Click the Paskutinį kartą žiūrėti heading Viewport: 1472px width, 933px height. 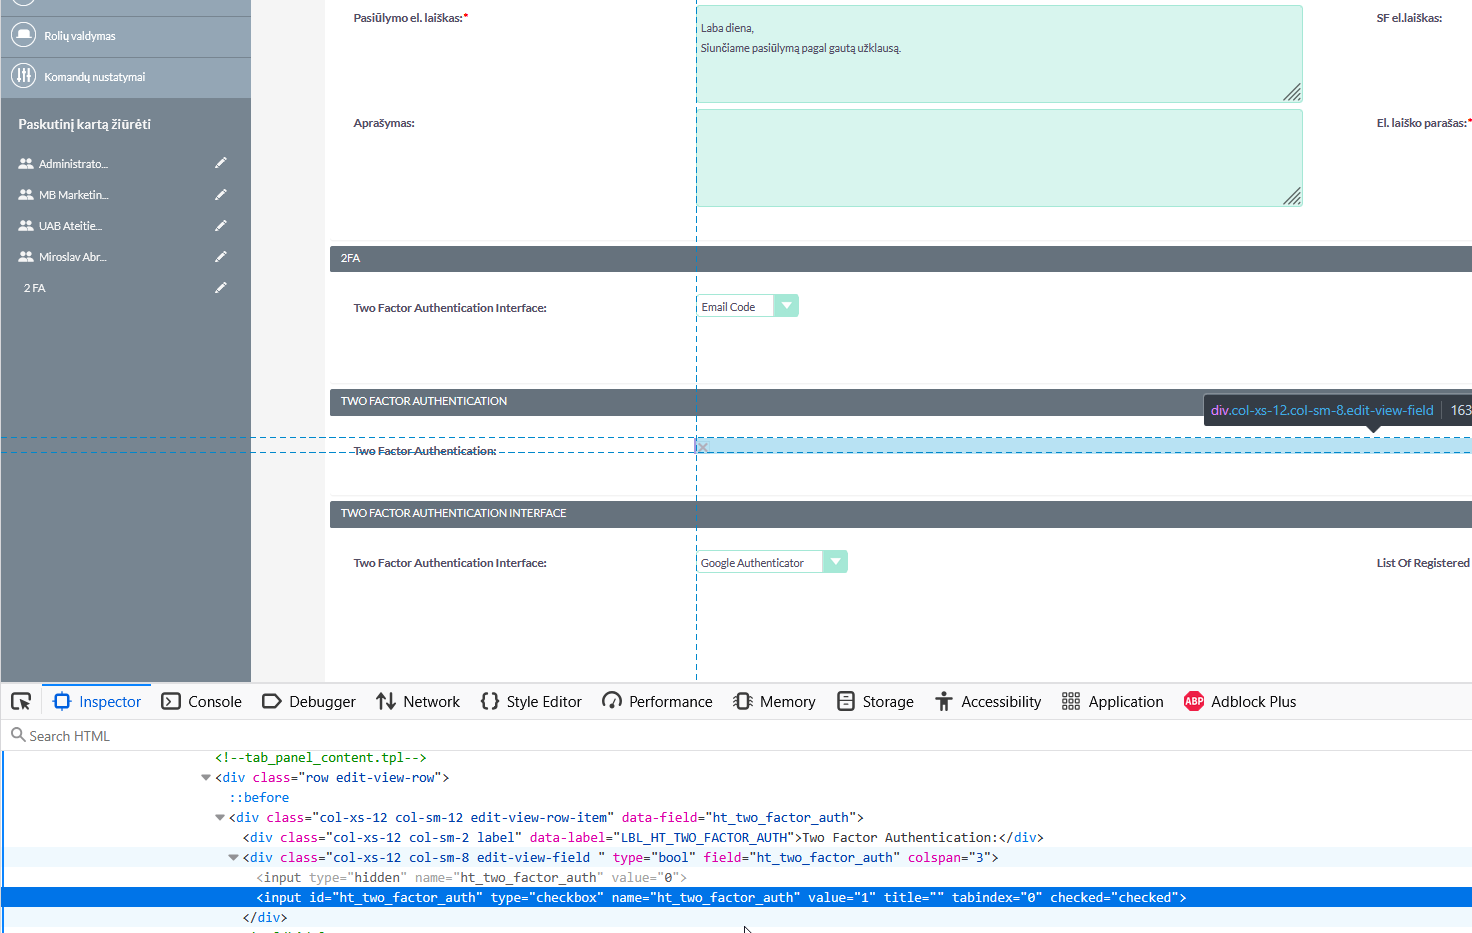pos(85,124)
